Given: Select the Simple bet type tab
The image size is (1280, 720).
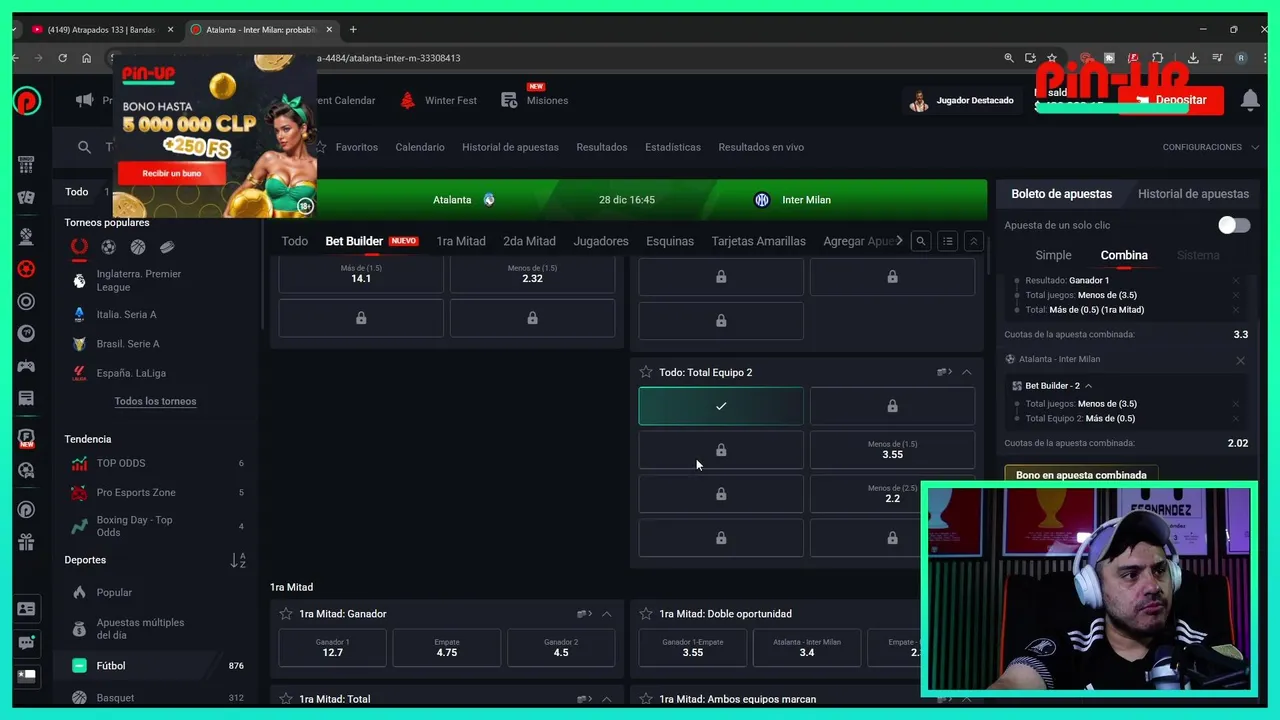Looking at the screenshot, I should [1053, 255].
